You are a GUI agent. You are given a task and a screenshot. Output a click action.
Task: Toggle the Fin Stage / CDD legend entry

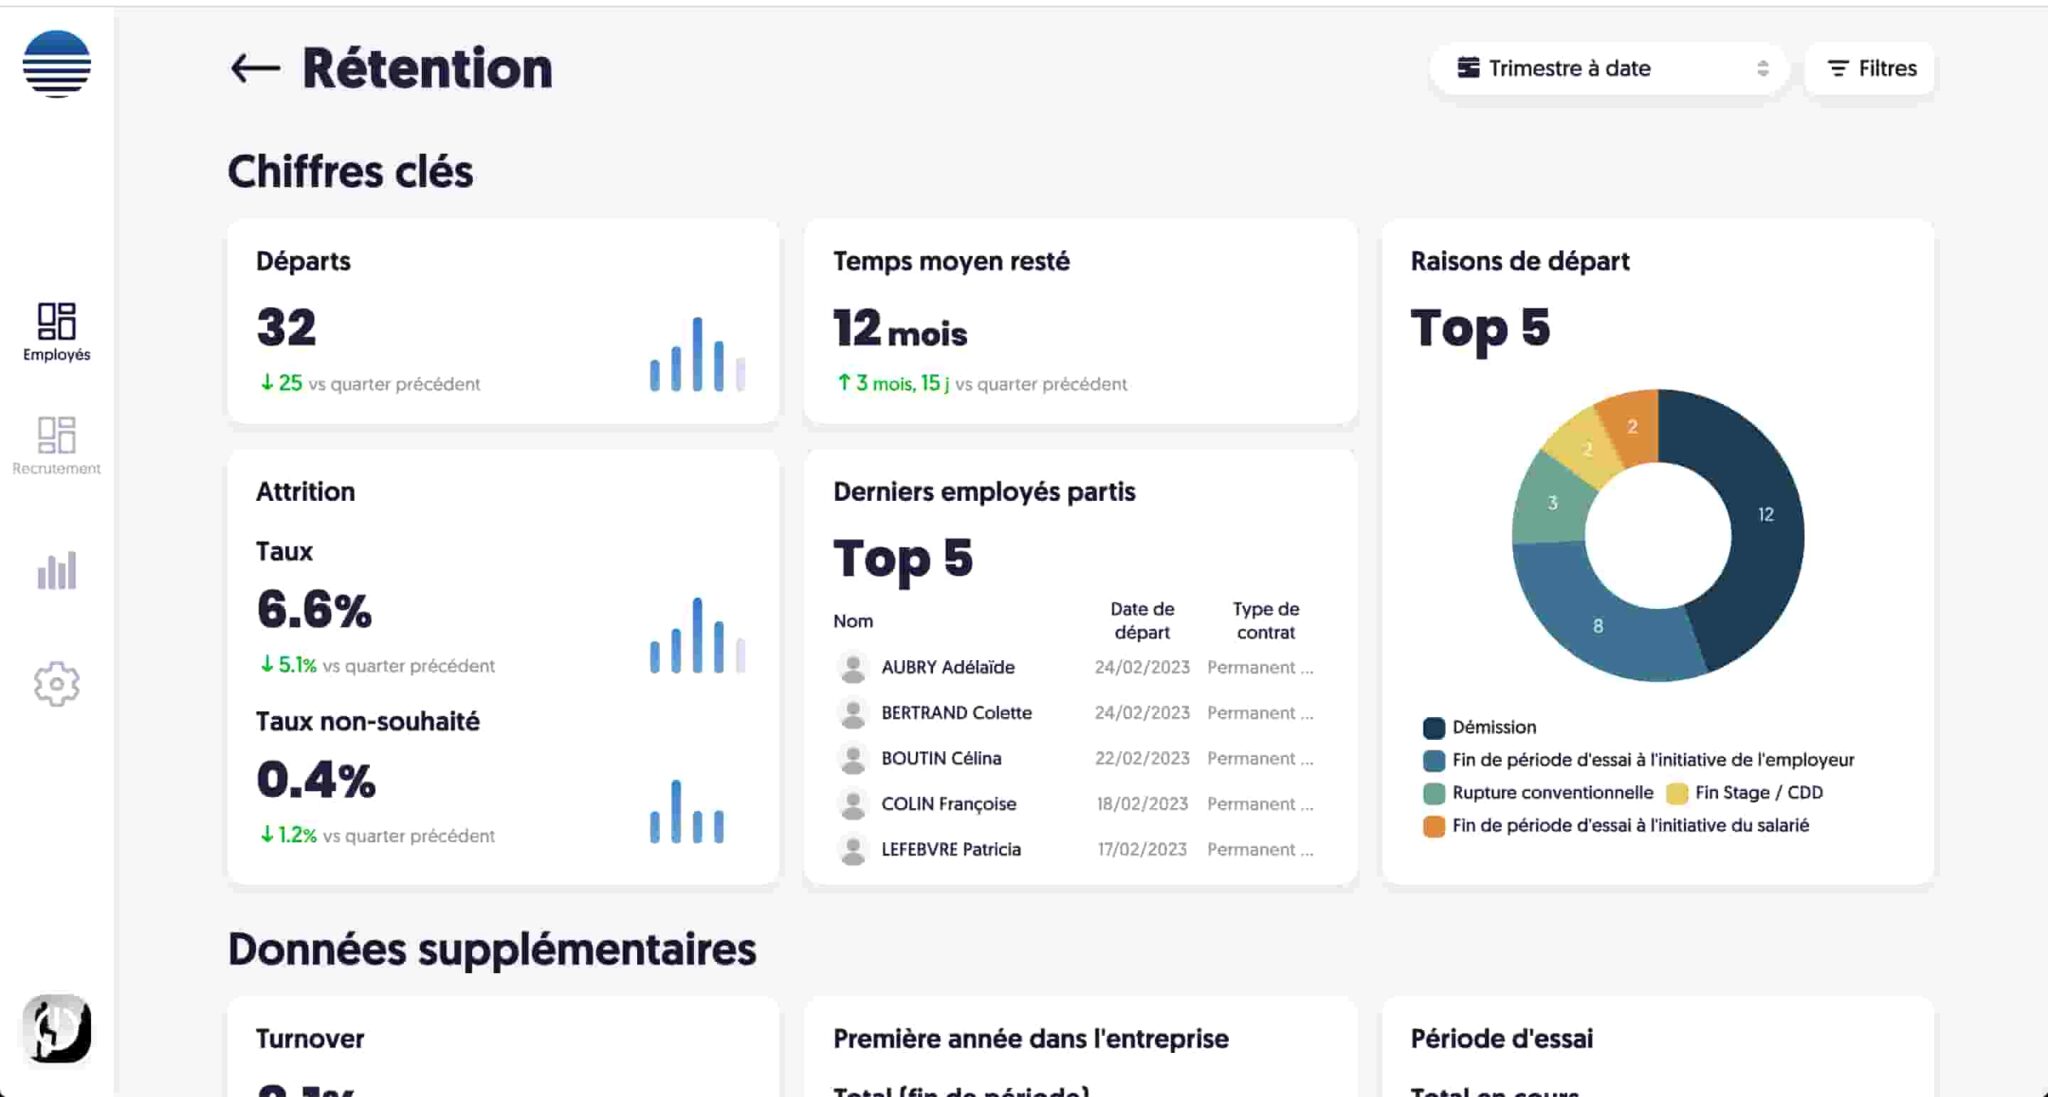tap(1758, 793)
